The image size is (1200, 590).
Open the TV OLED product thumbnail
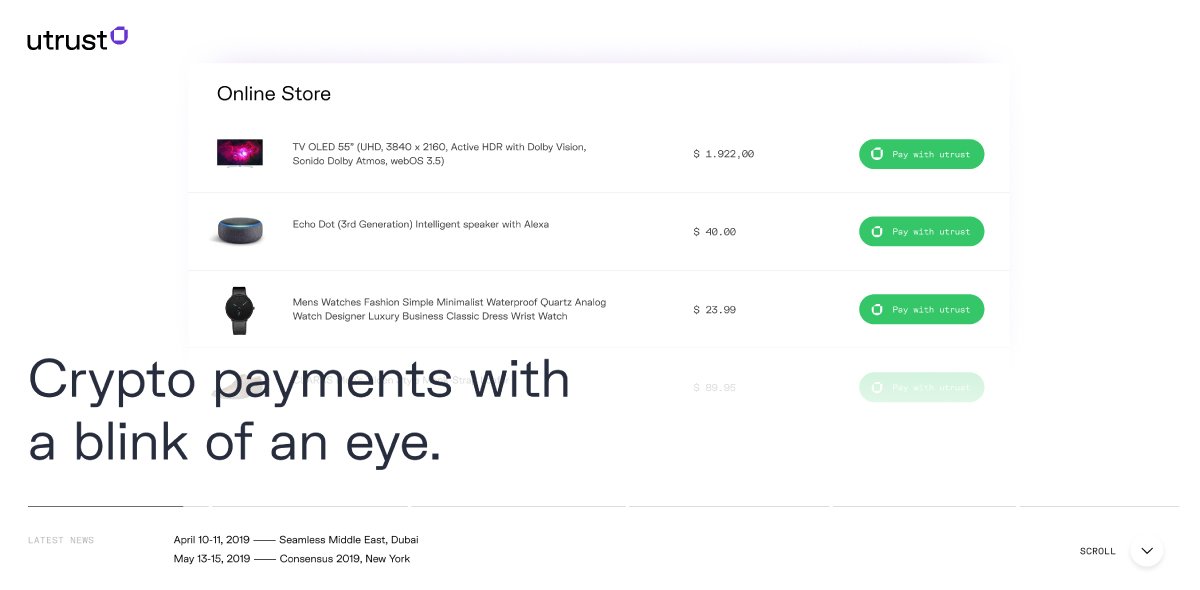(240, 153)
